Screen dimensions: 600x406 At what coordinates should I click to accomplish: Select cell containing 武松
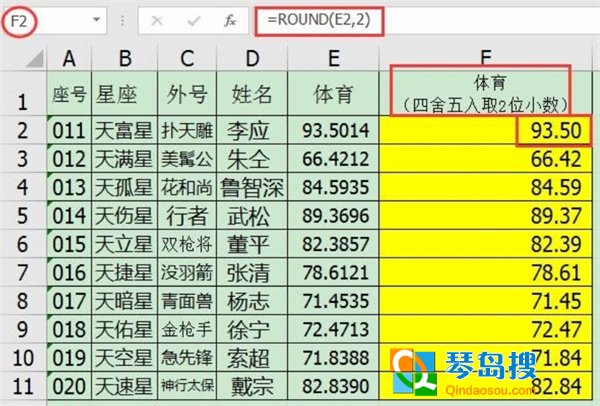pos(252,215)
